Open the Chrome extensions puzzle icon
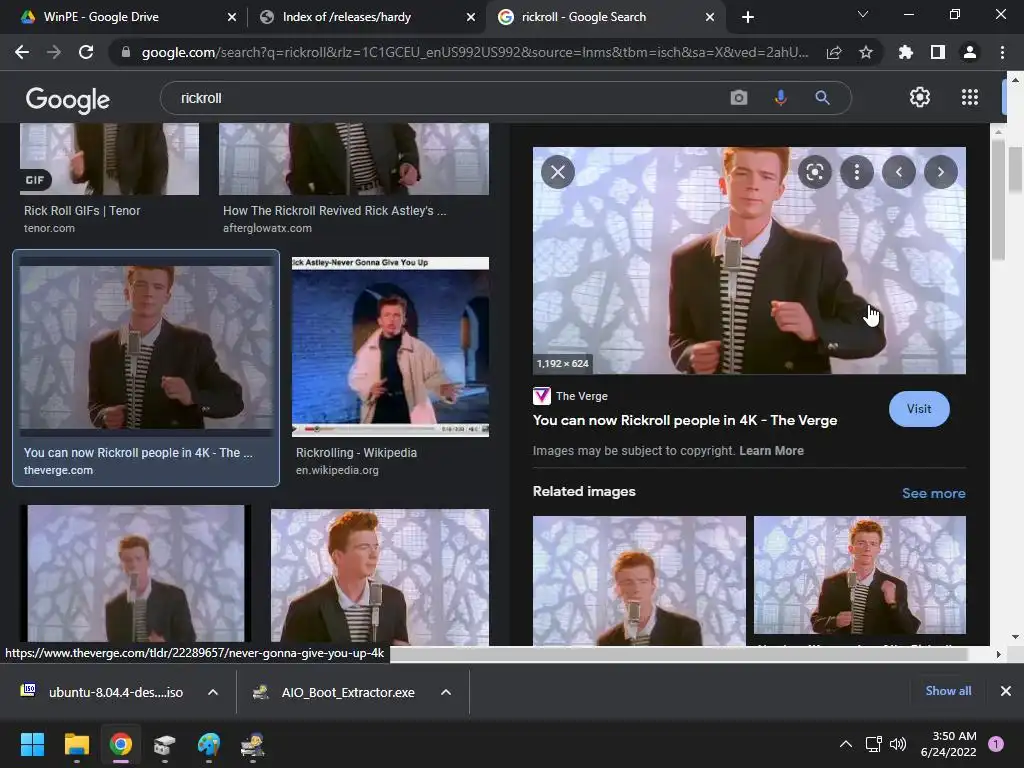 tap(905, 52)
